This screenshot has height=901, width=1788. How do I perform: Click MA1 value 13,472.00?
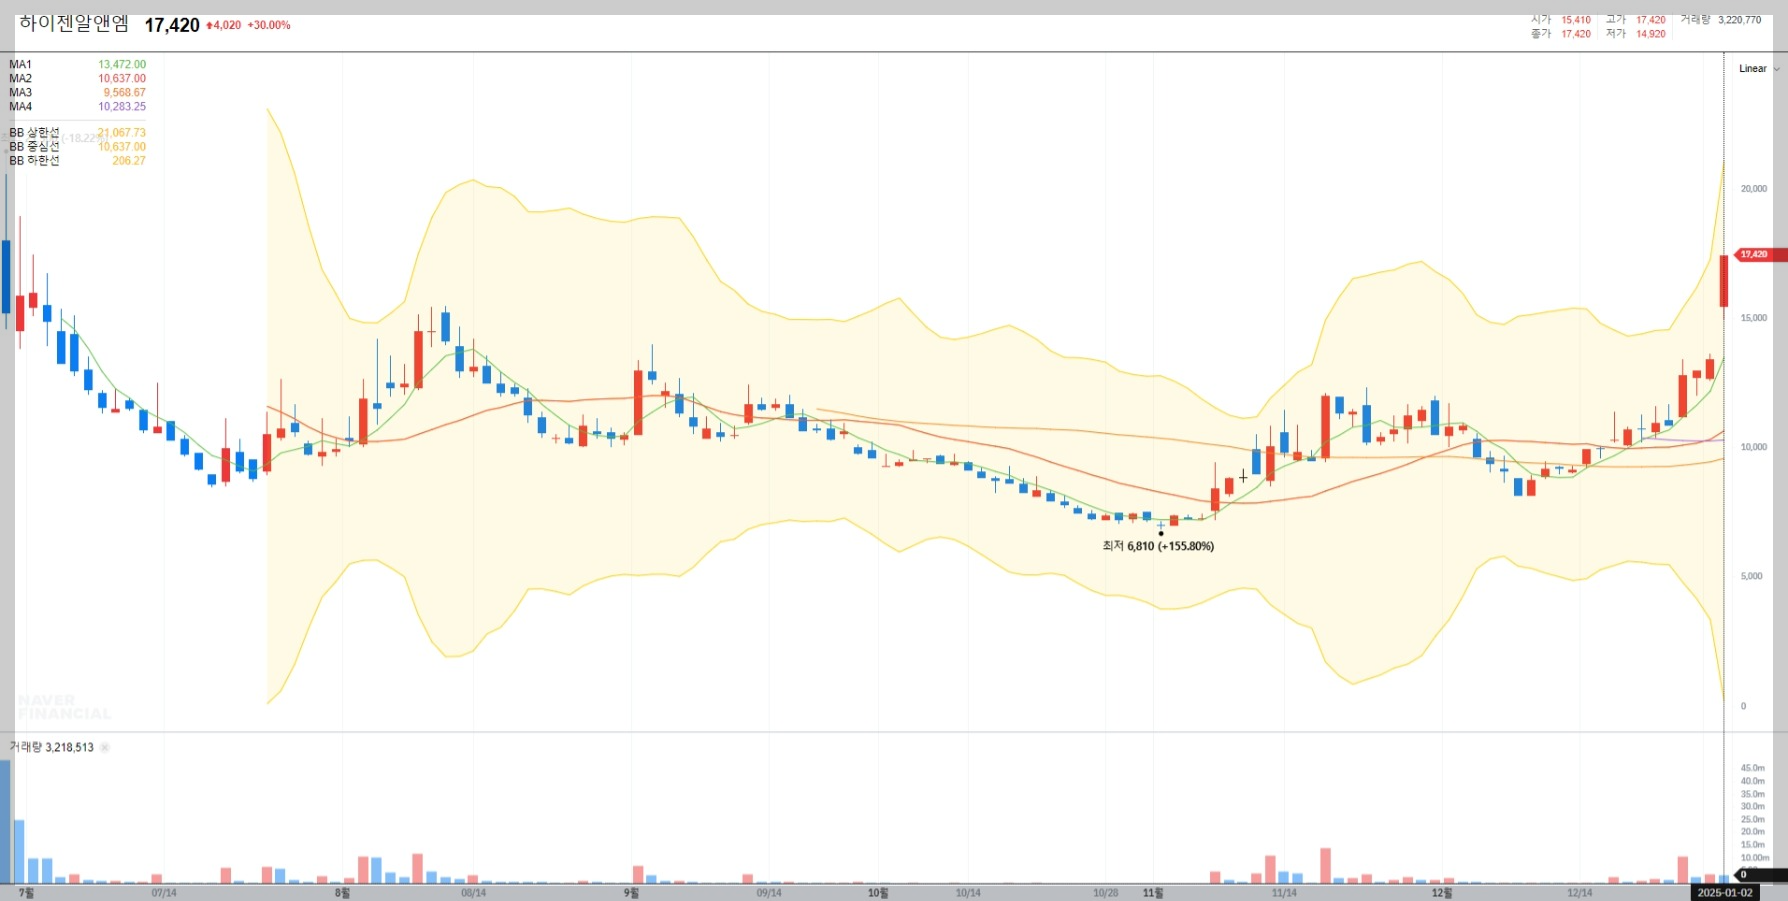point(122,64)
